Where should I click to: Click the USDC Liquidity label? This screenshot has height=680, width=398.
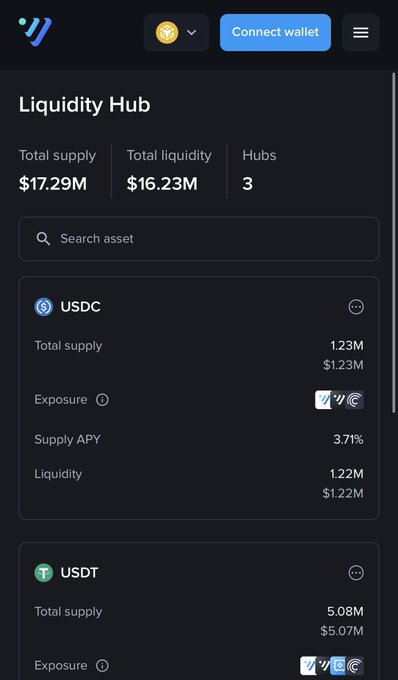58,474
